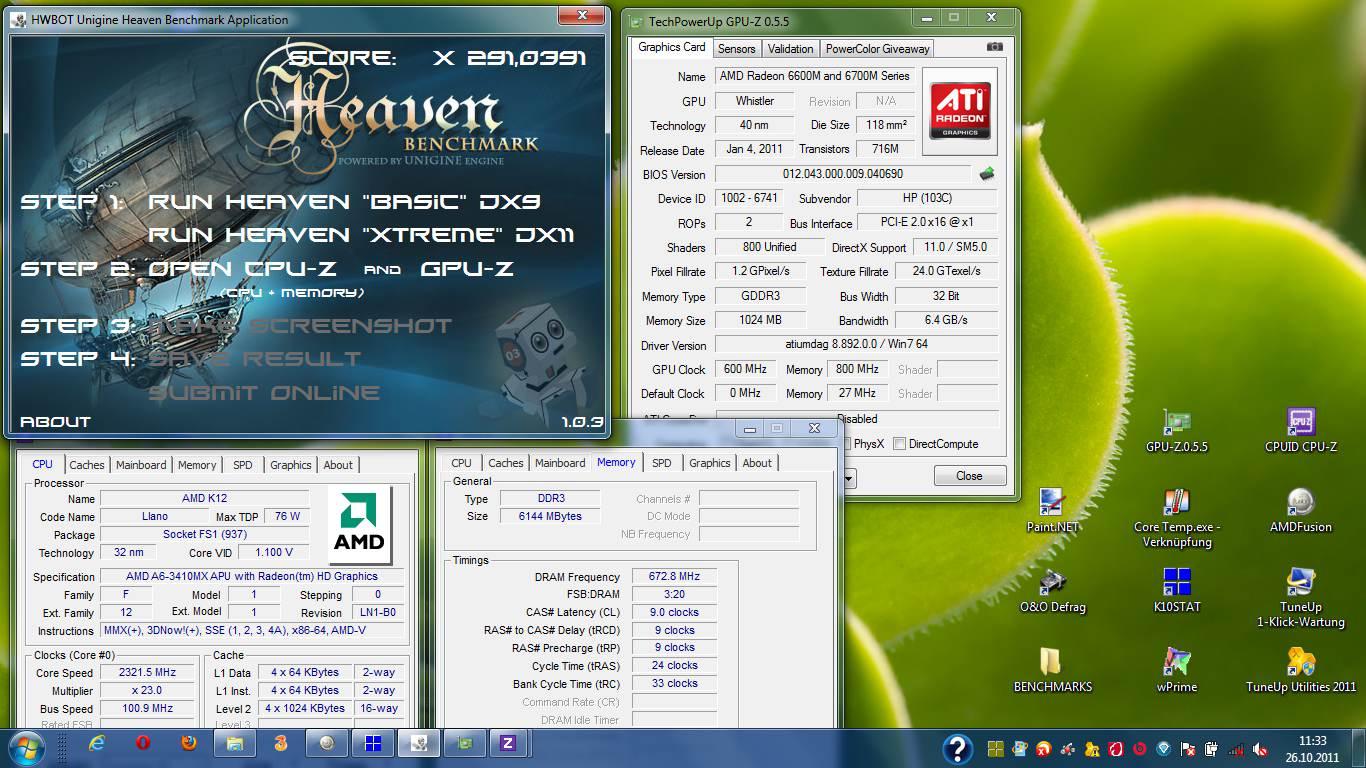
Task: Open the CPUID CPU-Z desktop shortcut
Action: coord(1300,431)
